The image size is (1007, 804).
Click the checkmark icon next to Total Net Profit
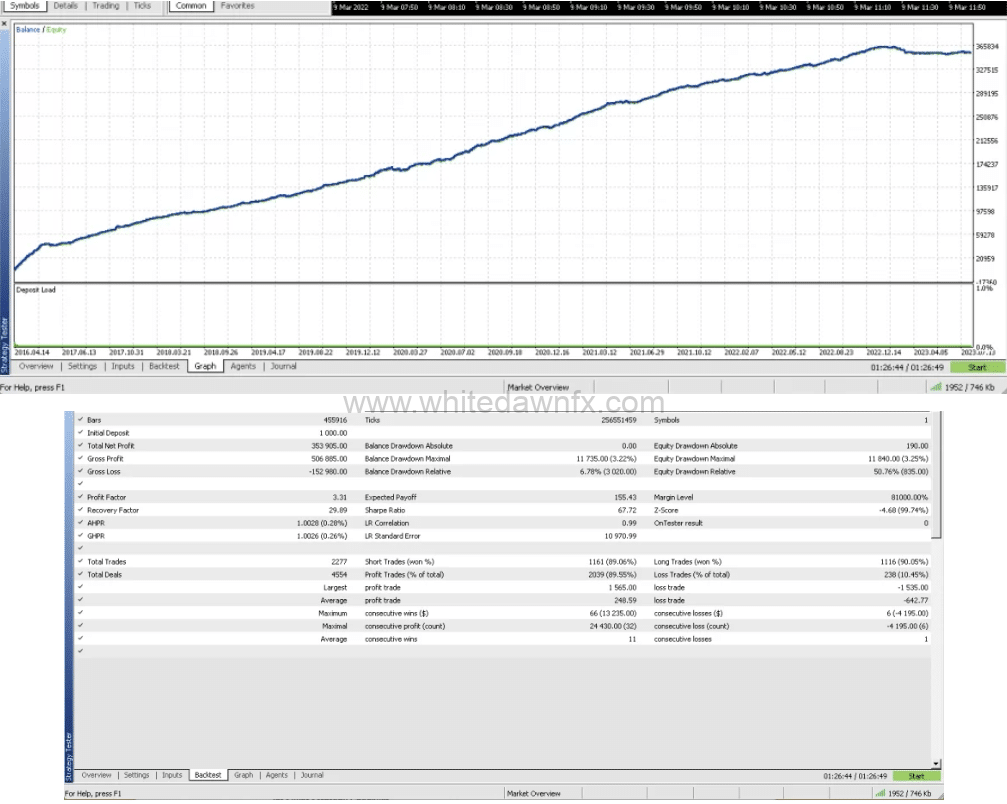[x=80, y=446]
